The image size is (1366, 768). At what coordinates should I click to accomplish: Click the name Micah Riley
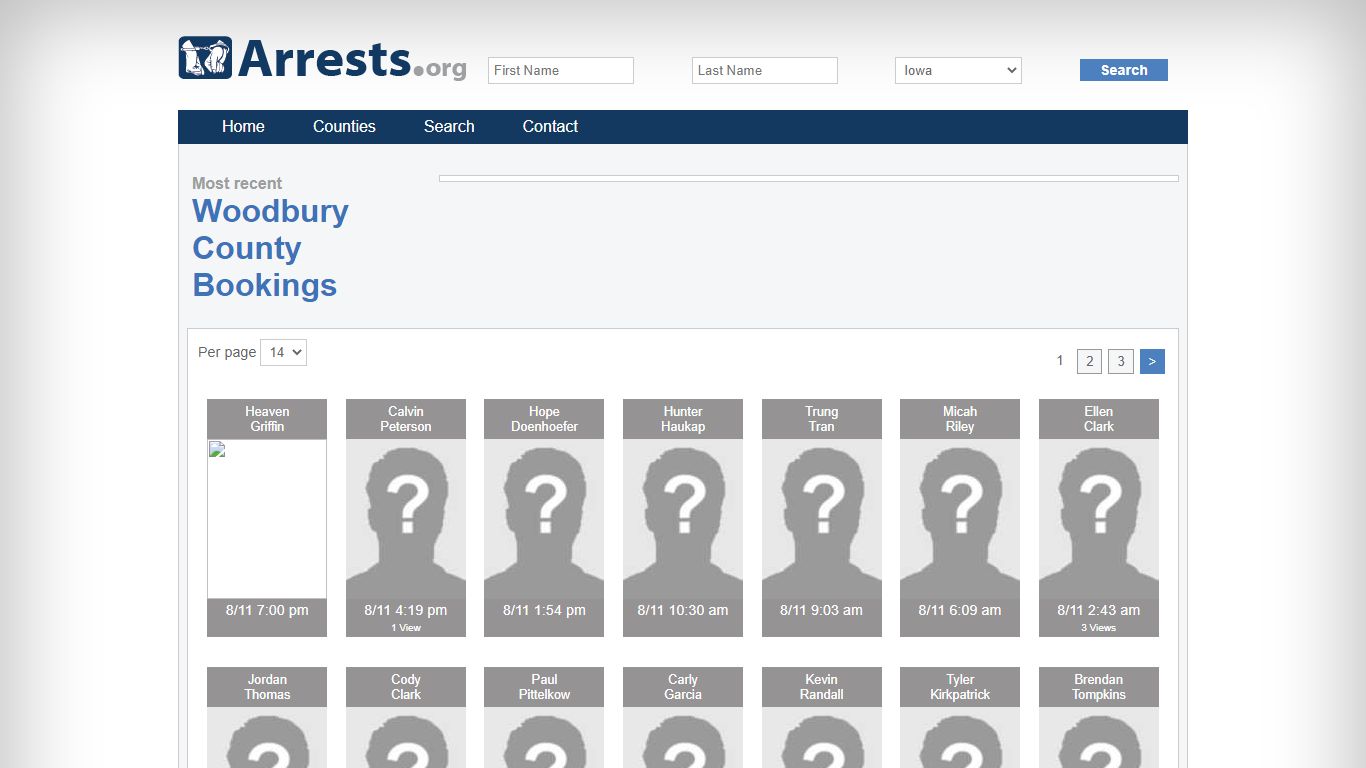pyautogui.click(x=960, y=419)
